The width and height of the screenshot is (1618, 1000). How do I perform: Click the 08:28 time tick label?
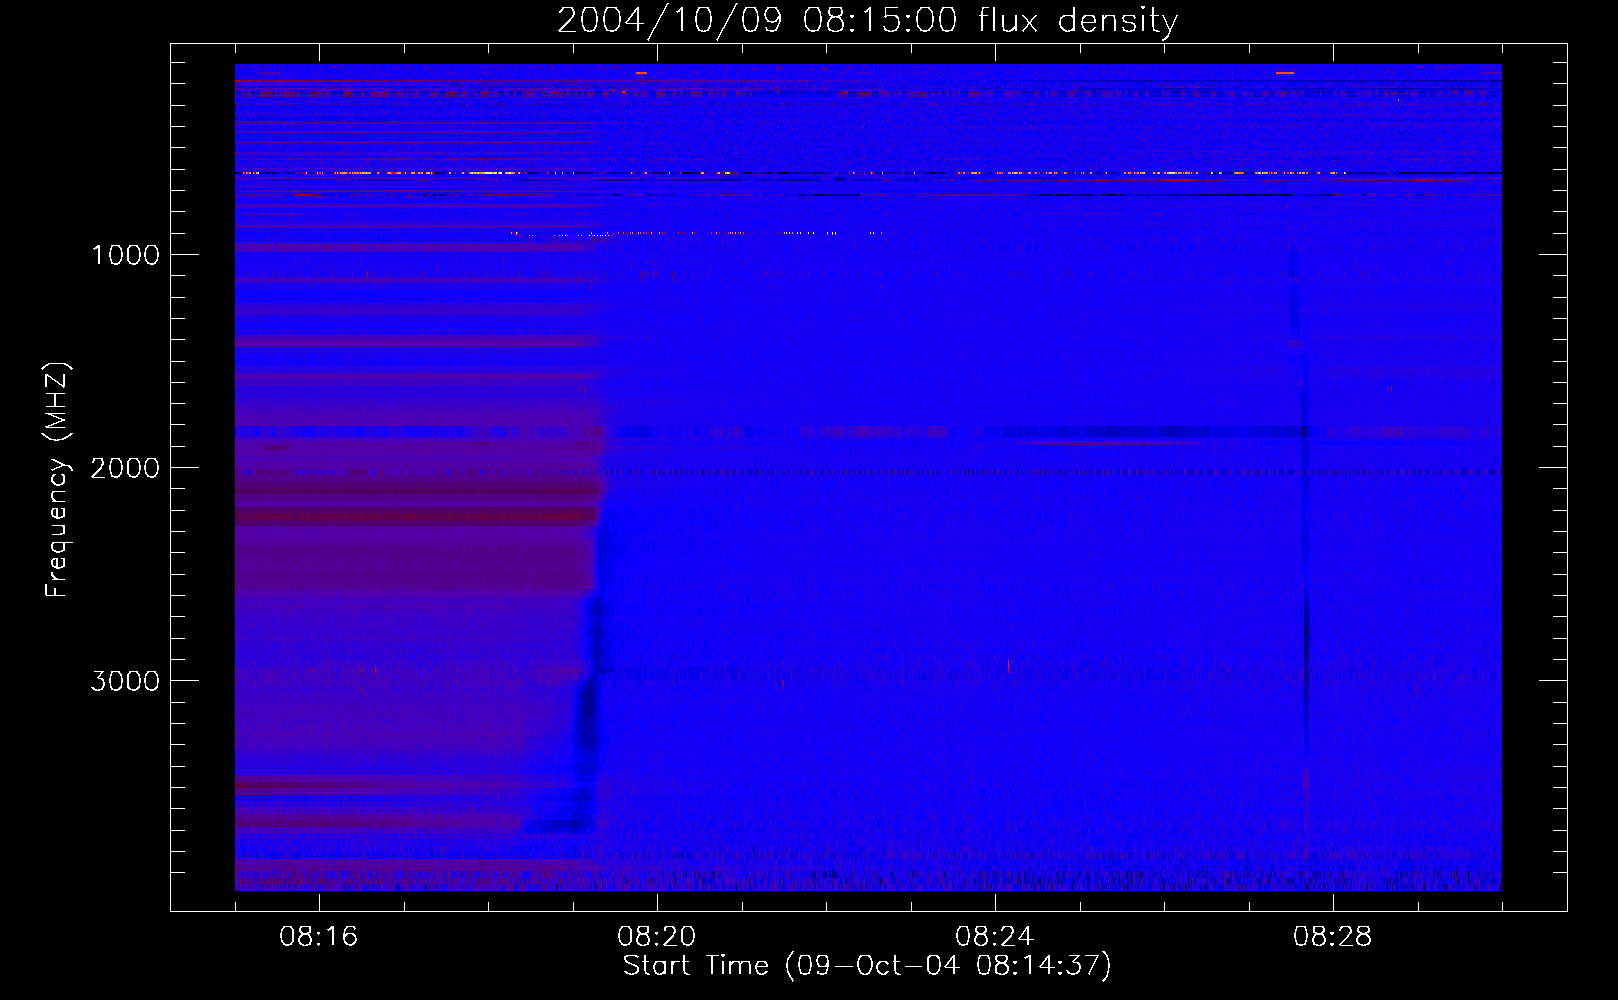tap(1332, 937)
